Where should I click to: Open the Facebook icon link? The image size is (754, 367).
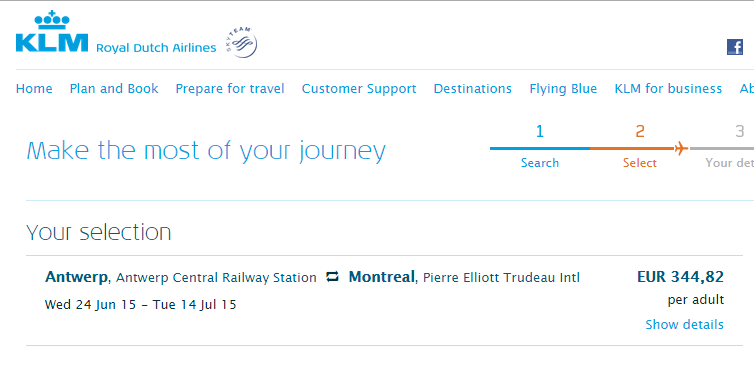(x=735, y=47)
